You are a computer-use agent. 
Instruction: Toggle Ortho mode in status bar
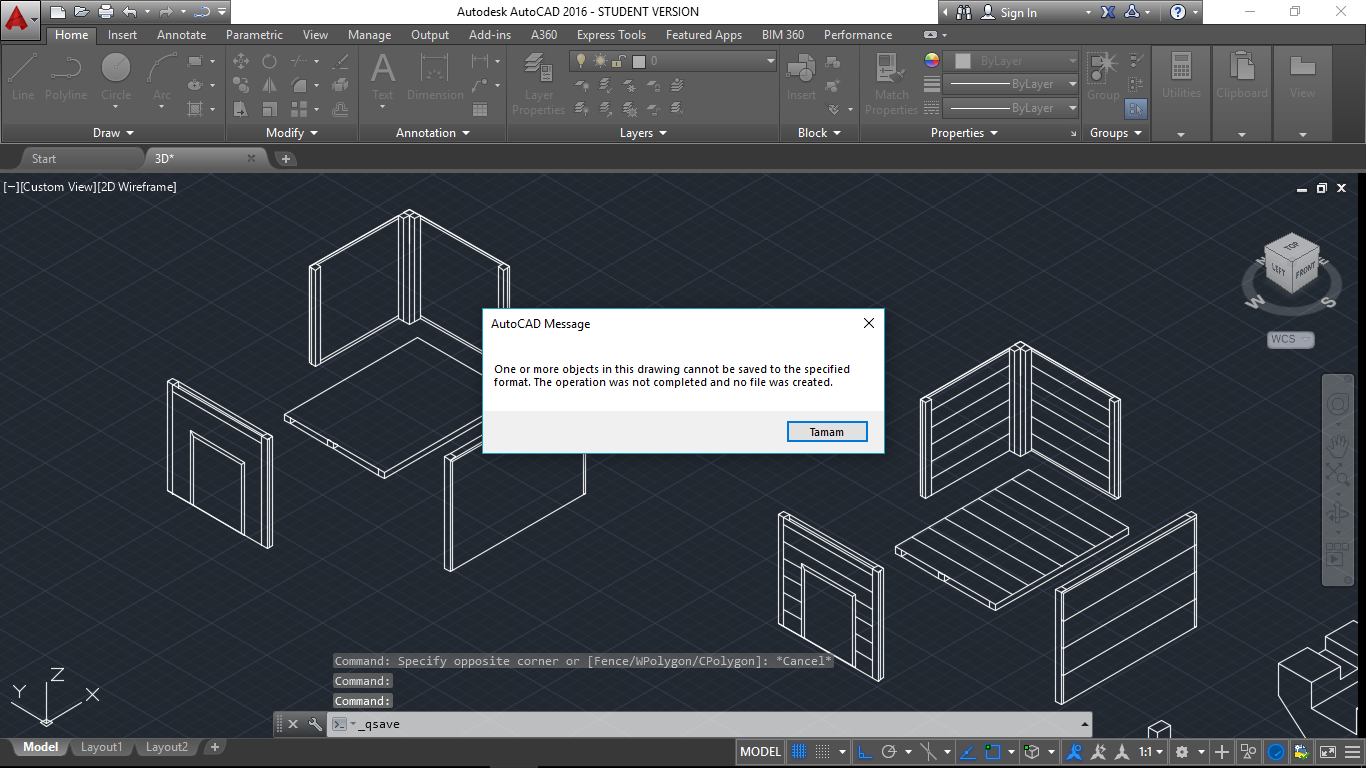[865, 752]
